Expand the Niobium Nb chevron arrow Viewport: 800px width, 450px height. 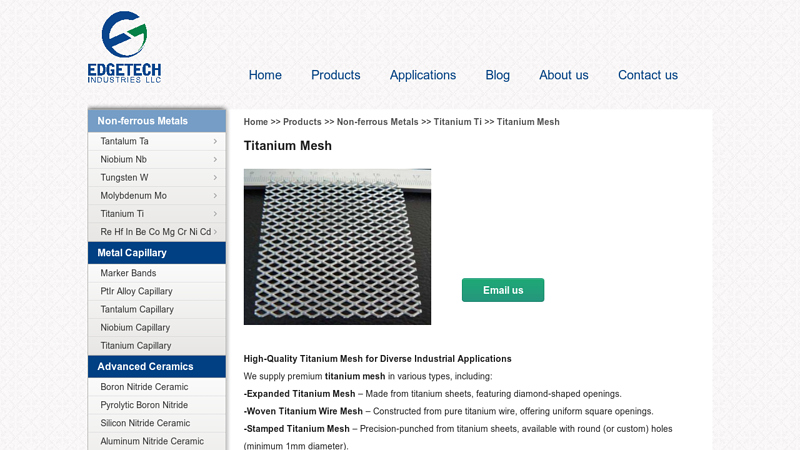[x=215, y=160]
